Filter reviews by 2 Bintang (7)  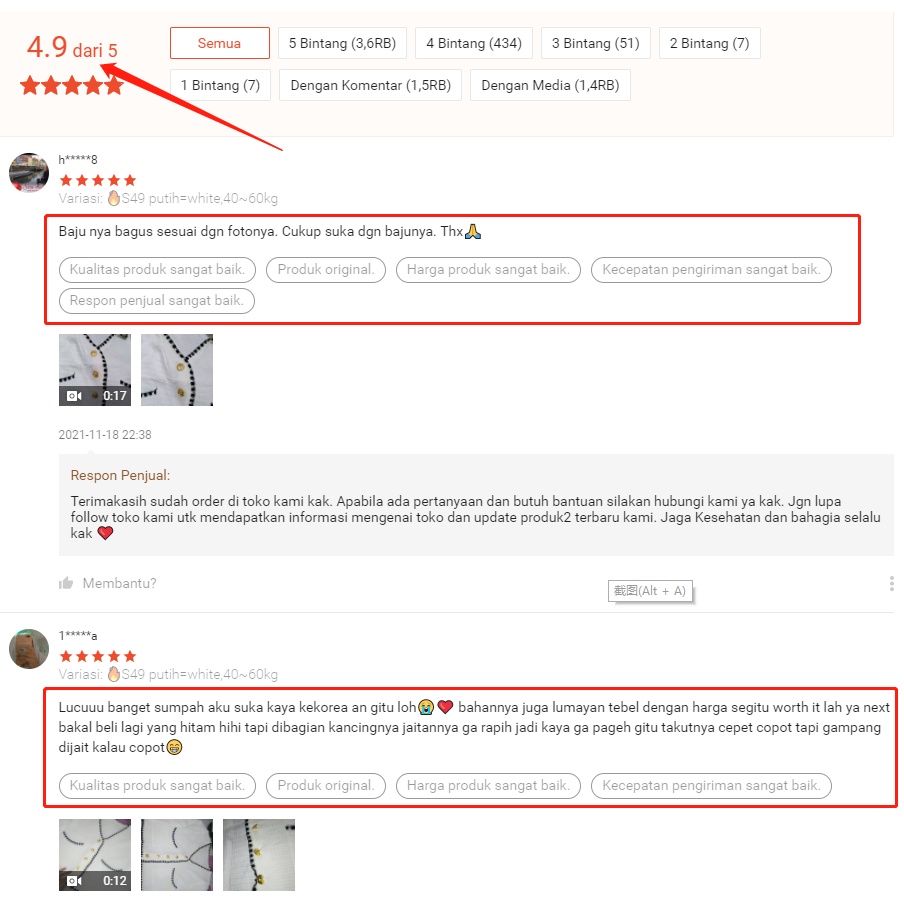coord(710,43)
